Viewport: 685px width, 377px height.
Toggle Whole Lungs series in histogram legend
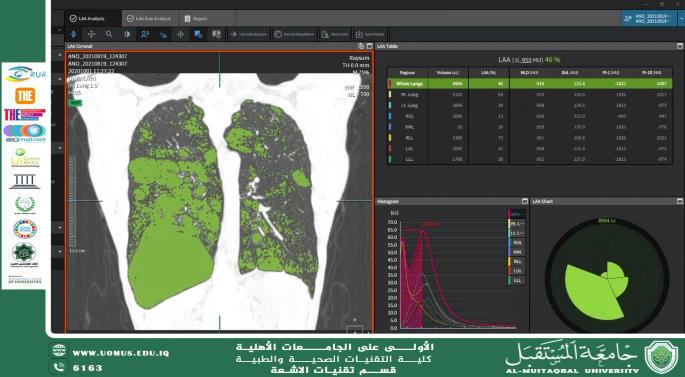pos(516,214)
